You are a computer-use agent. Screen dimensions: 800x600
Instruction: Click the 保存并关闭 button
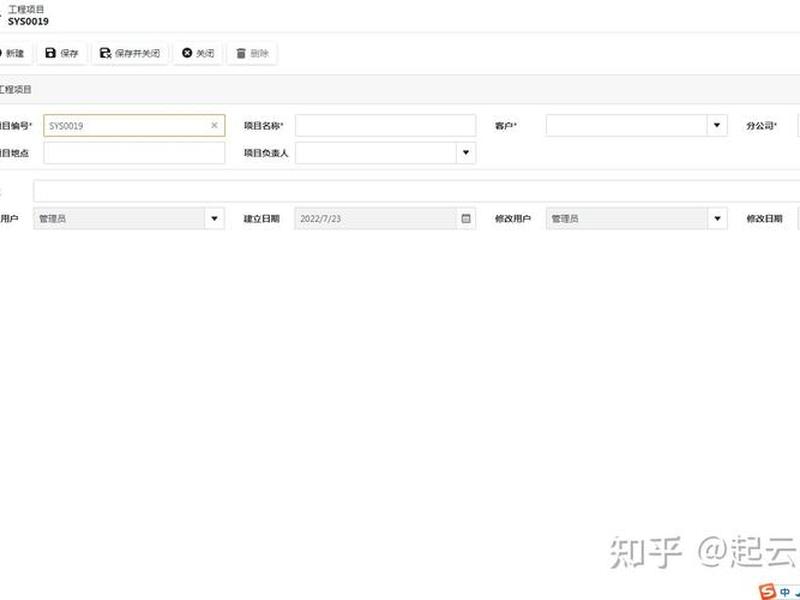pyautogui.click(x=130, y=53)
